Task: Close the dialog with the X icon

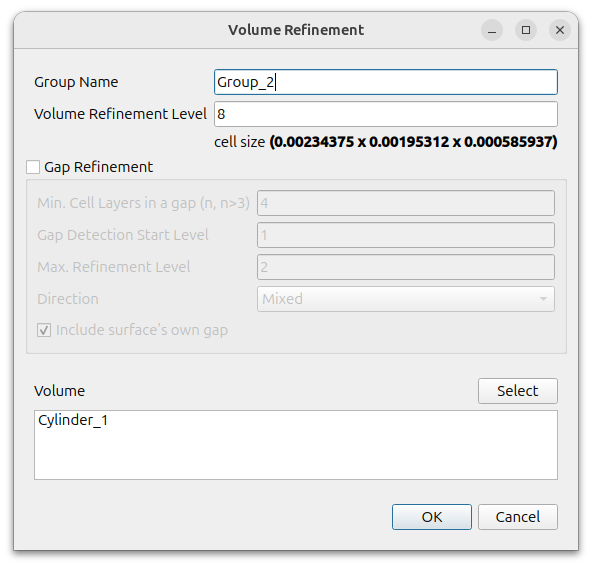Action: click(x=560, y=30)
